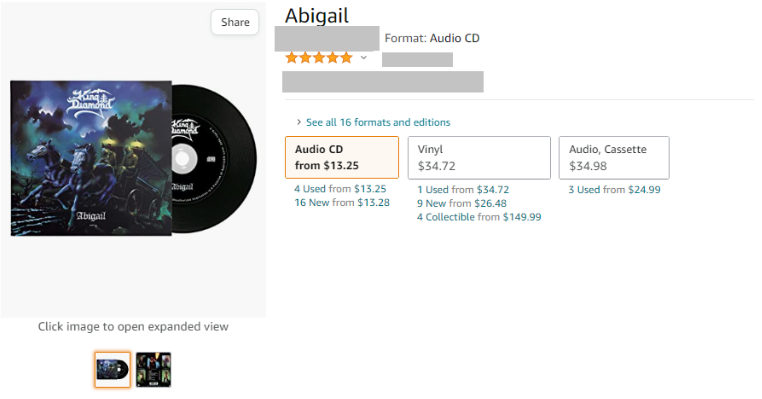The width and height of the screenshot is (762, 399).
Task: Open 4 Collectible from $149.99 link
Action: pos(479,217)
